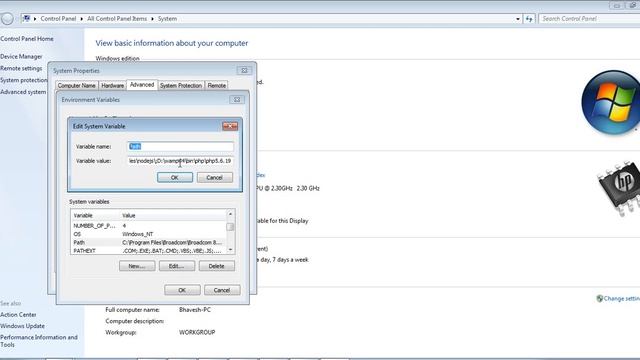
Task: Click All Control Panel Items breadcrumb
Action: point(117,19)
